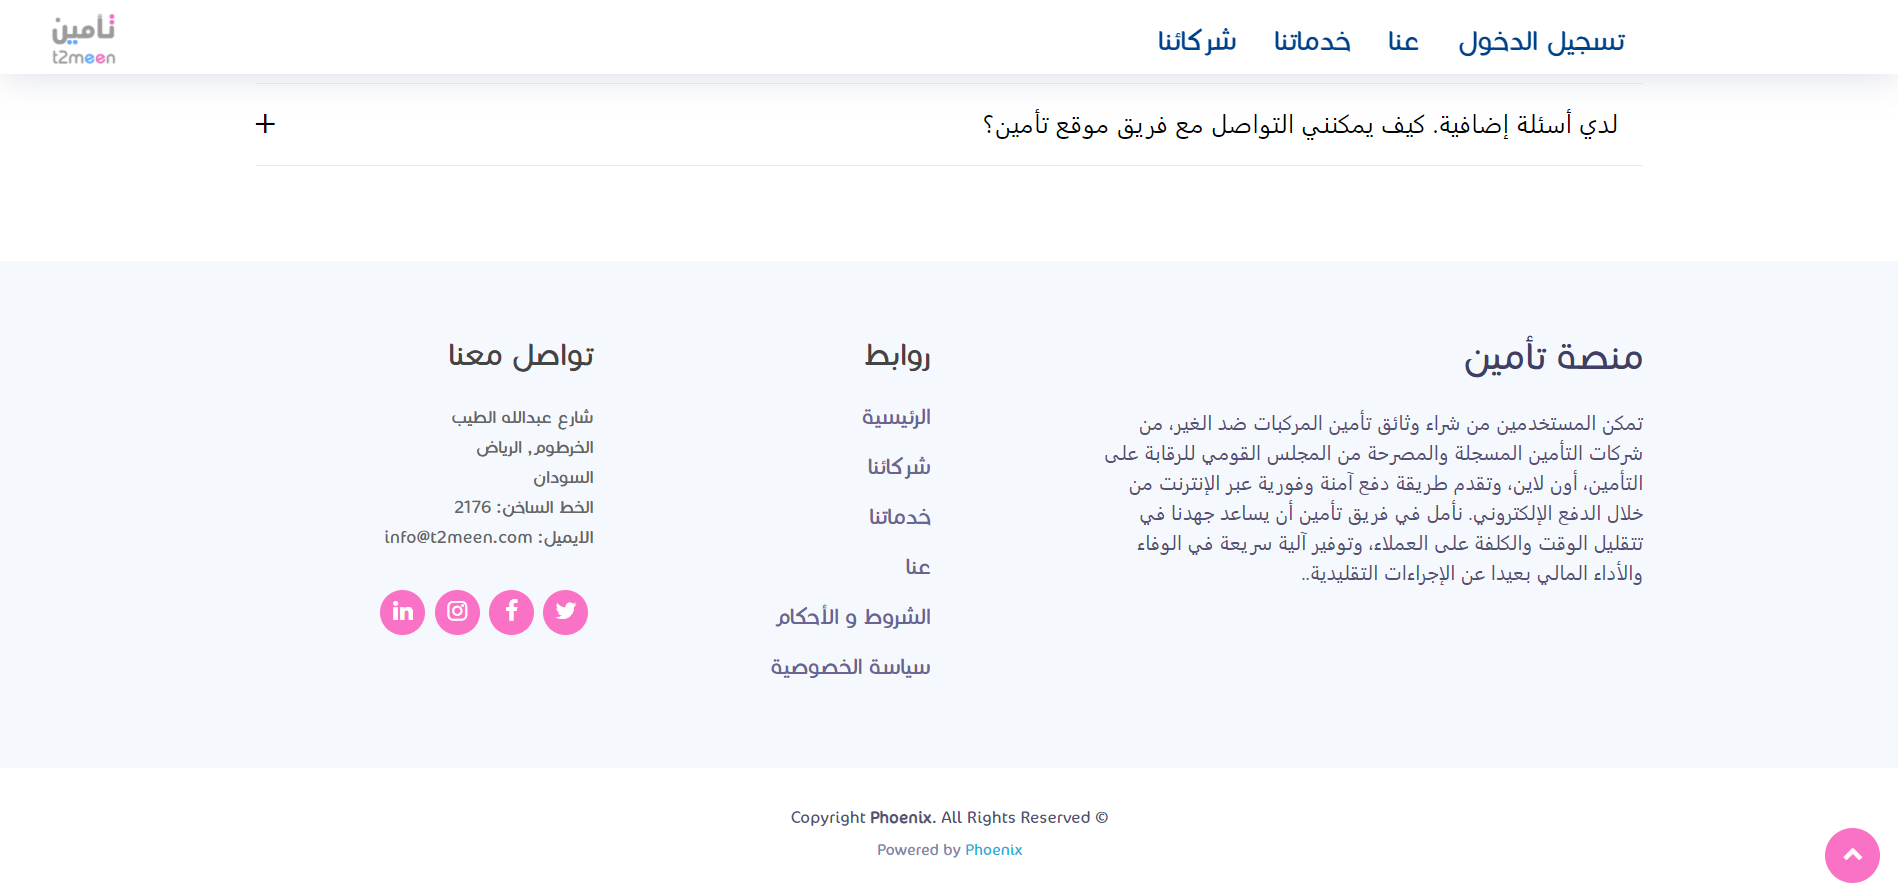Screen dimensions: 1898x895
Task: Click the t2meen logo in header
Action: pos(84,40)
